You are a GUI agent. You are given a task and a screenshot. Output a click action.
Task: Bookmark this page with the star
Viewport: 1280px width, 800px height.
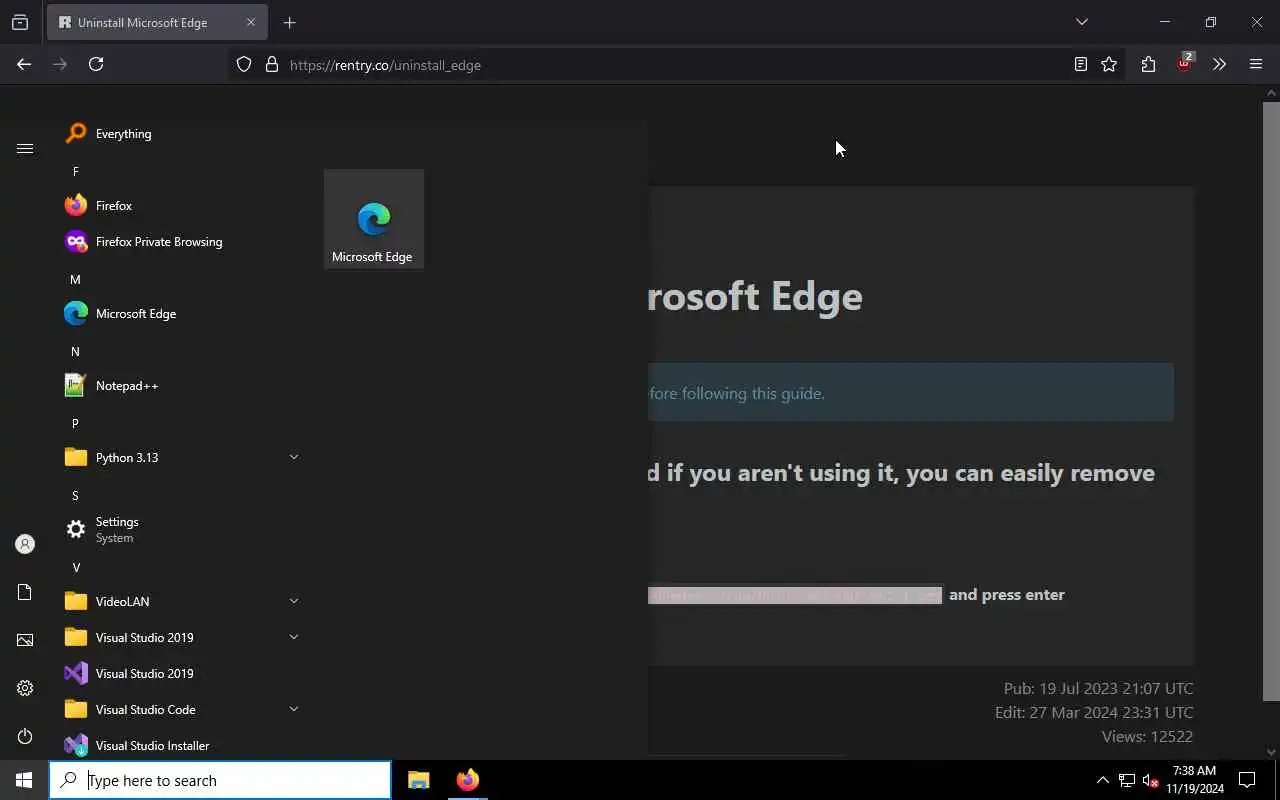(x=1109, y=64)
